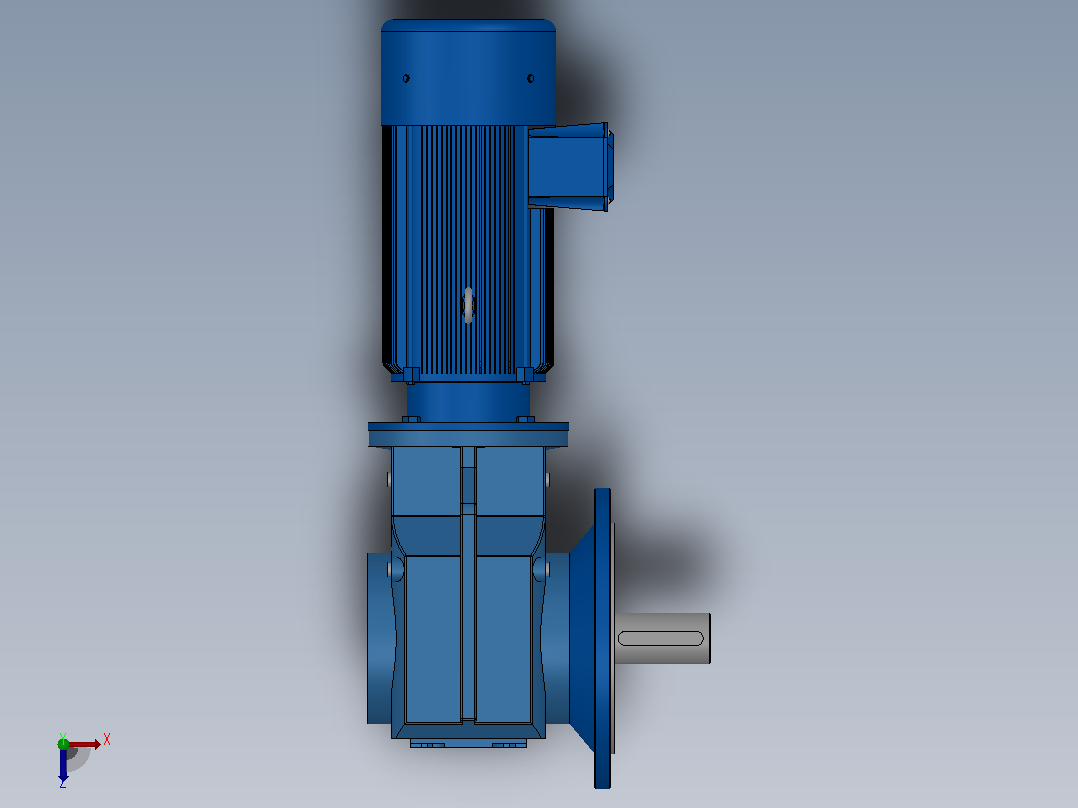
Task: Select the round output mounting flange
Action: coord(603,638)
